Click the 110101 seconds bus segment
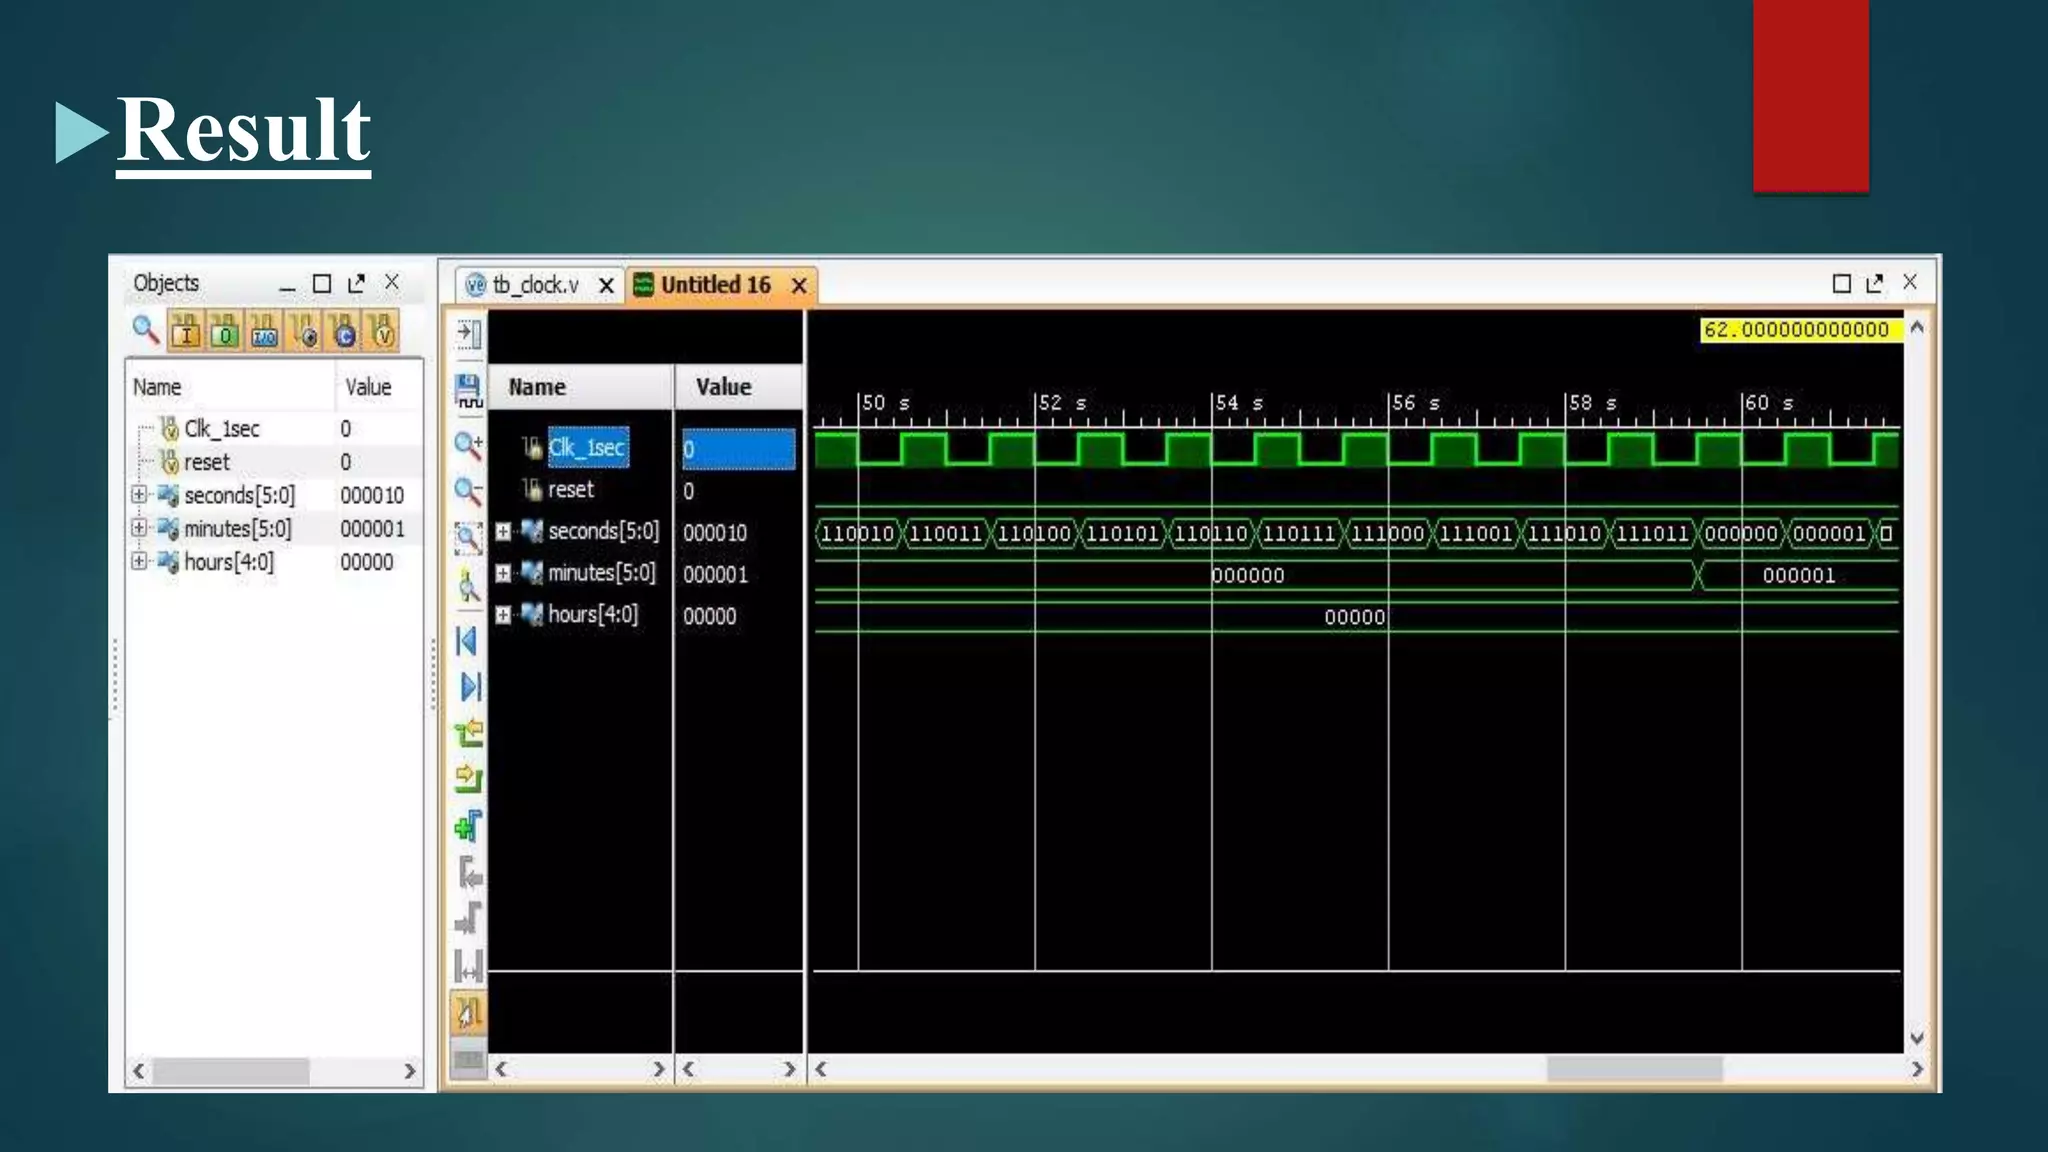2048x1152 pixels. 1122,533
